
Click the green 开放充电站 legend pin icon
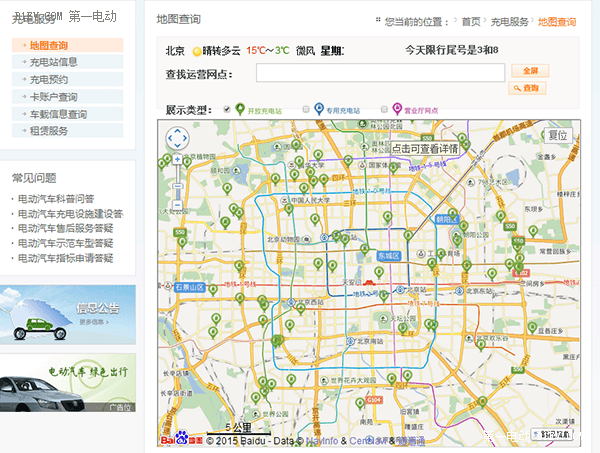tap(240, 109)
